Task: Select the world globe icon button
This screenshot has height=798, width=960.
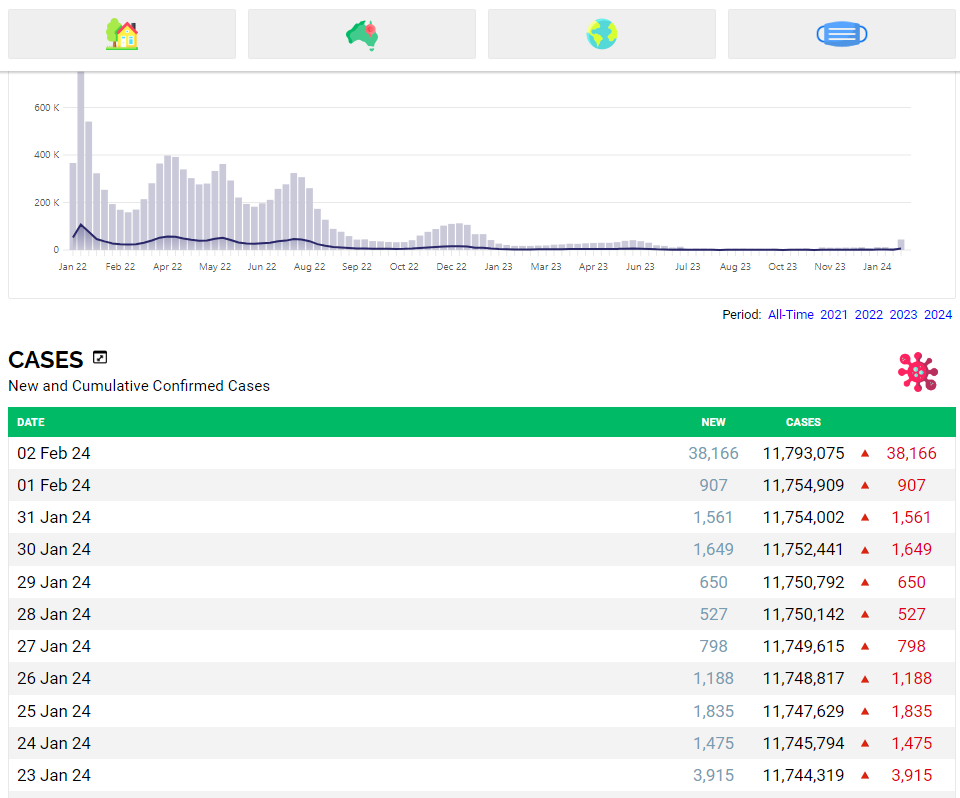Action: click(x=602, y=34)
